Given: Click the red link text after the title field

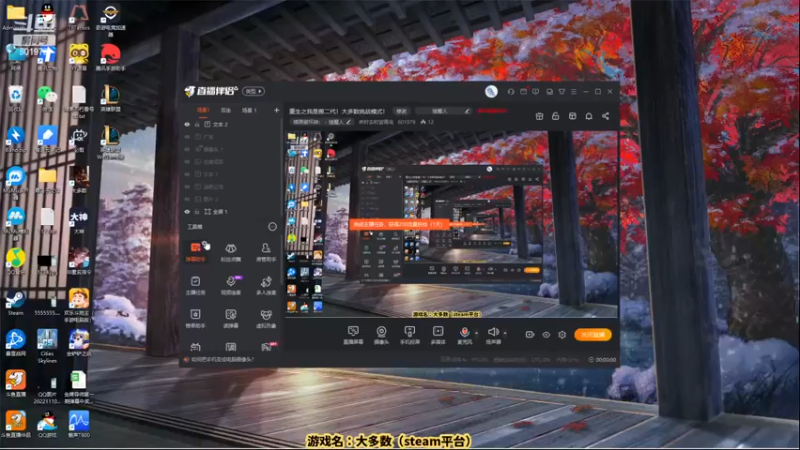Looking at the screenshot, I should pos(492,111).
